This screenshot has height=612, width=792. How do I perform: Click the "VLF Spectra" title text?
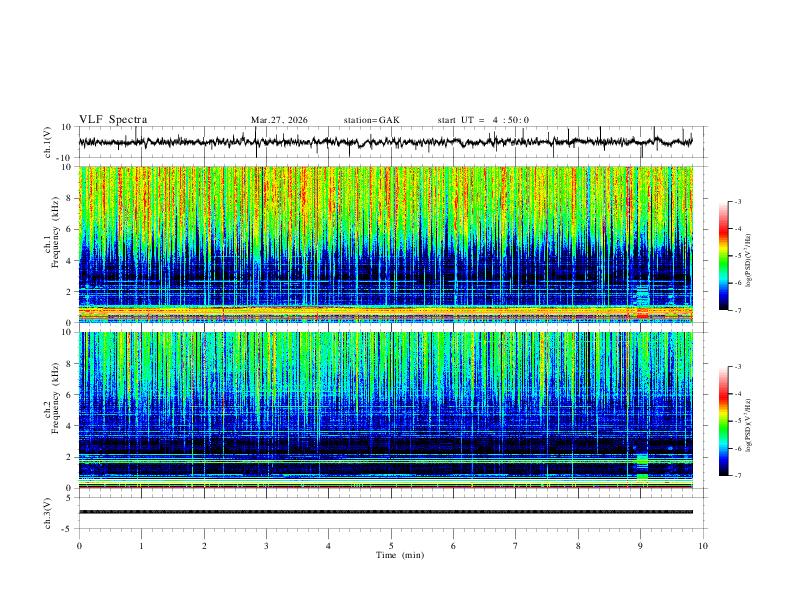[x=113, y=120]
